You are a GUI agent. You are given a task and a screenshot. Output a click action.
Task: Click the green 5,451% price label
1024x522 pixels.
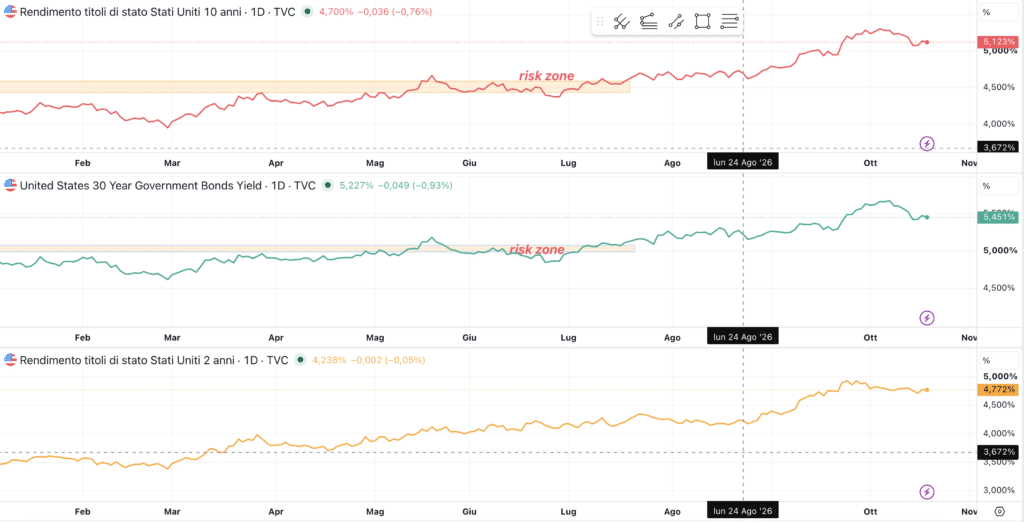997,217
